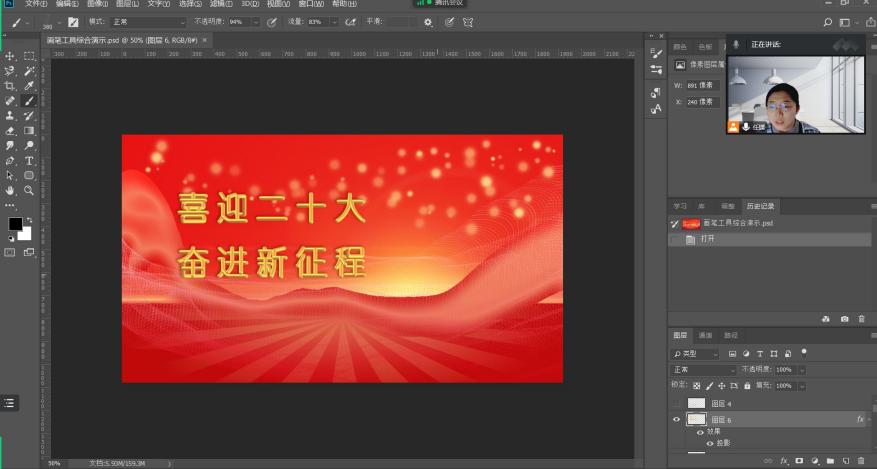
Task: Switch to the 通道 tab
Action: [x=706, y=335]
